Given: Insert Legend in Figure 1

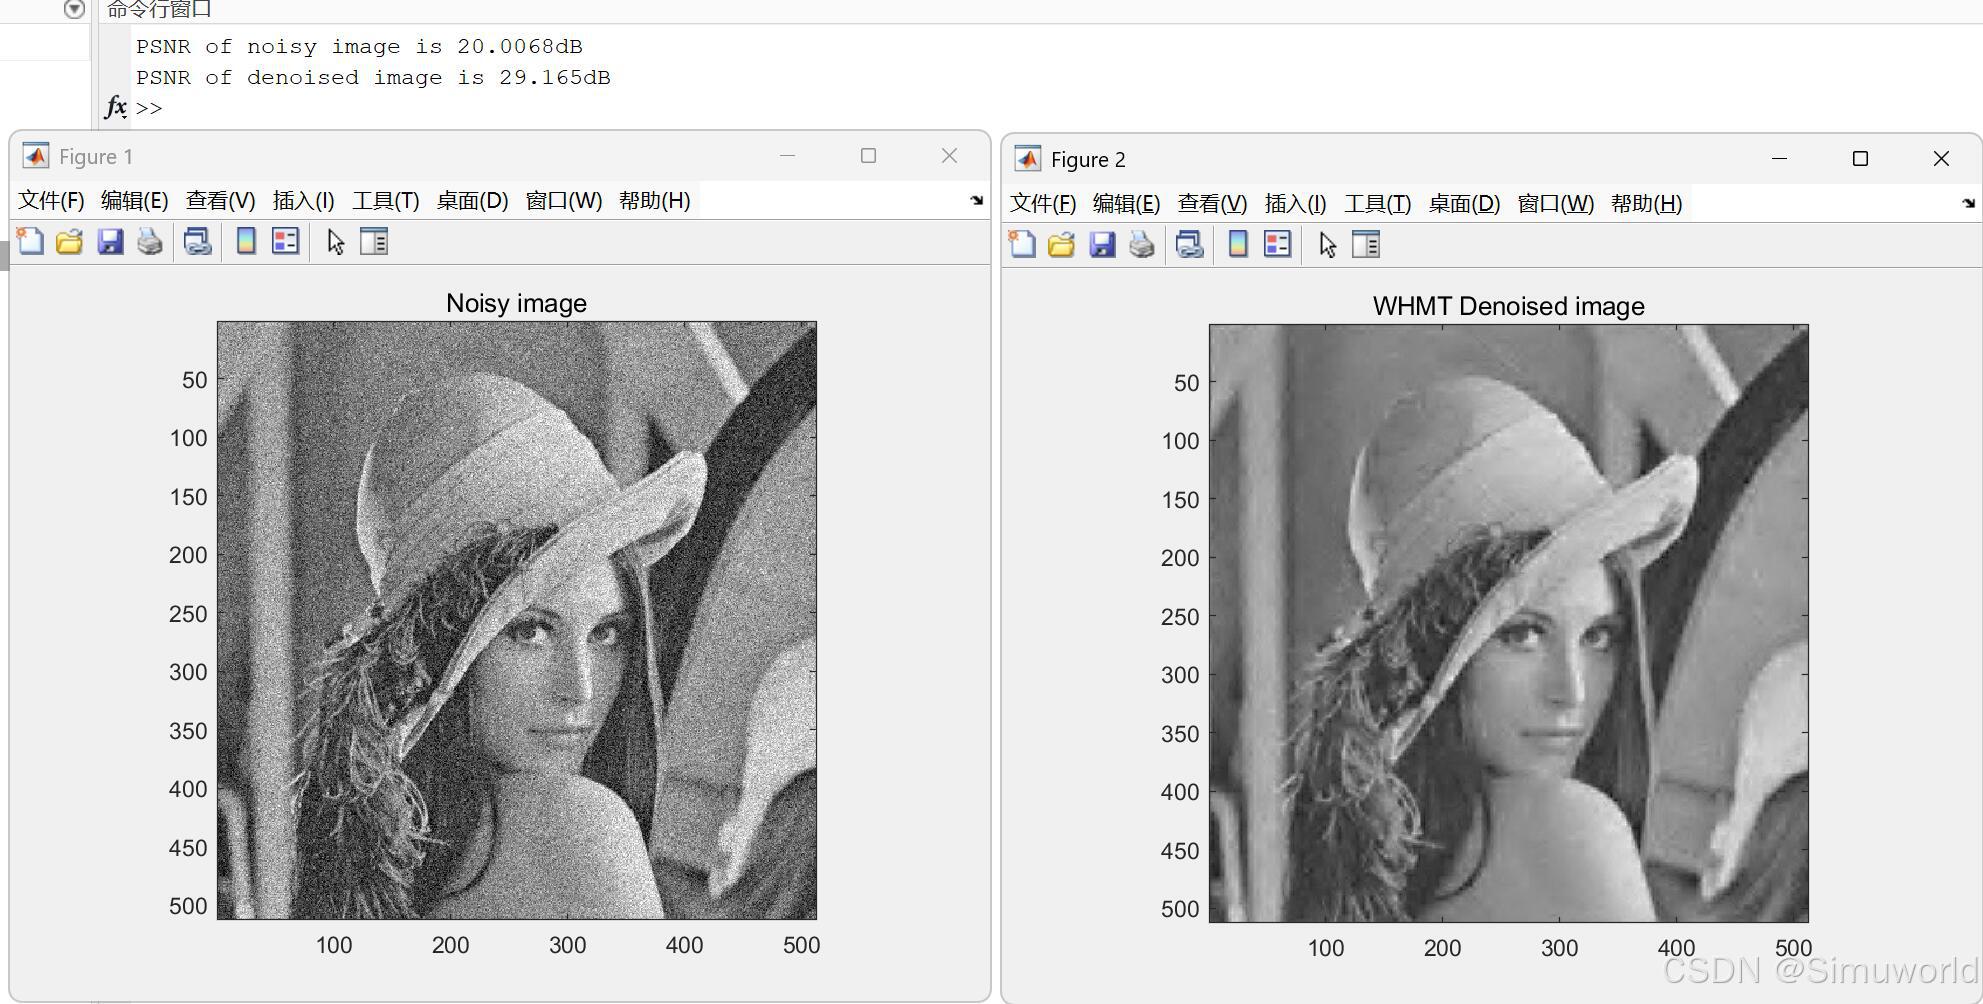Looking at the screenshot, I should coord(285,241).
